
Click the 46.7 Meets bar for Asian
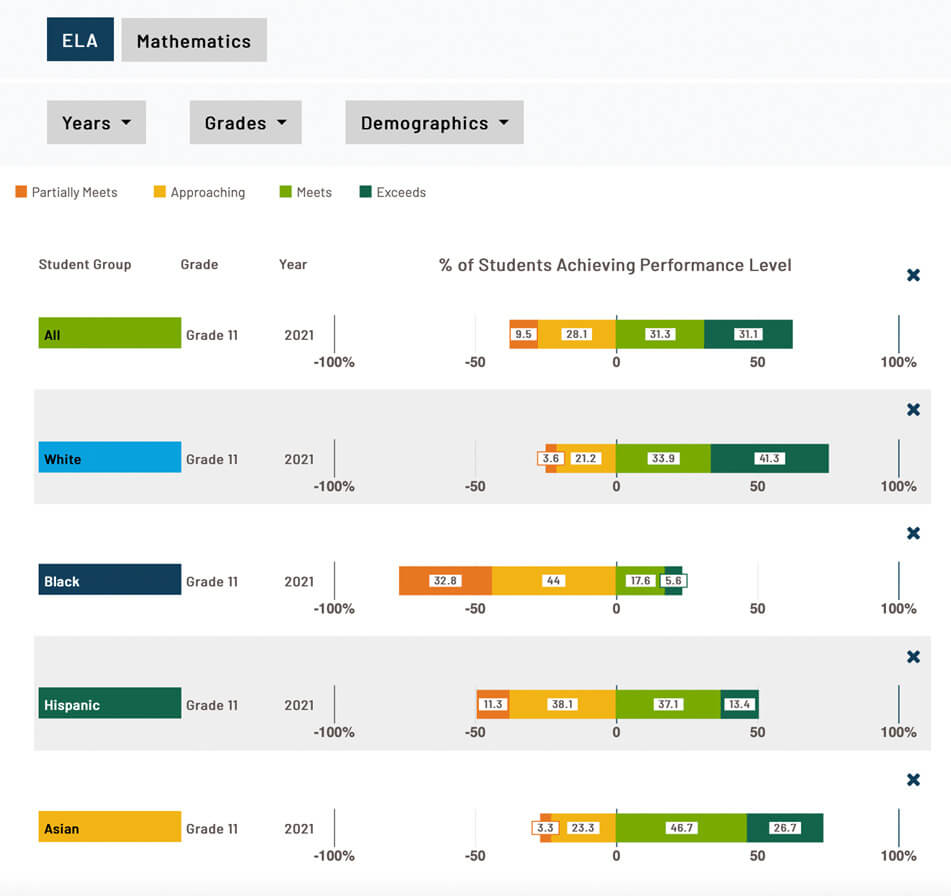681,828
